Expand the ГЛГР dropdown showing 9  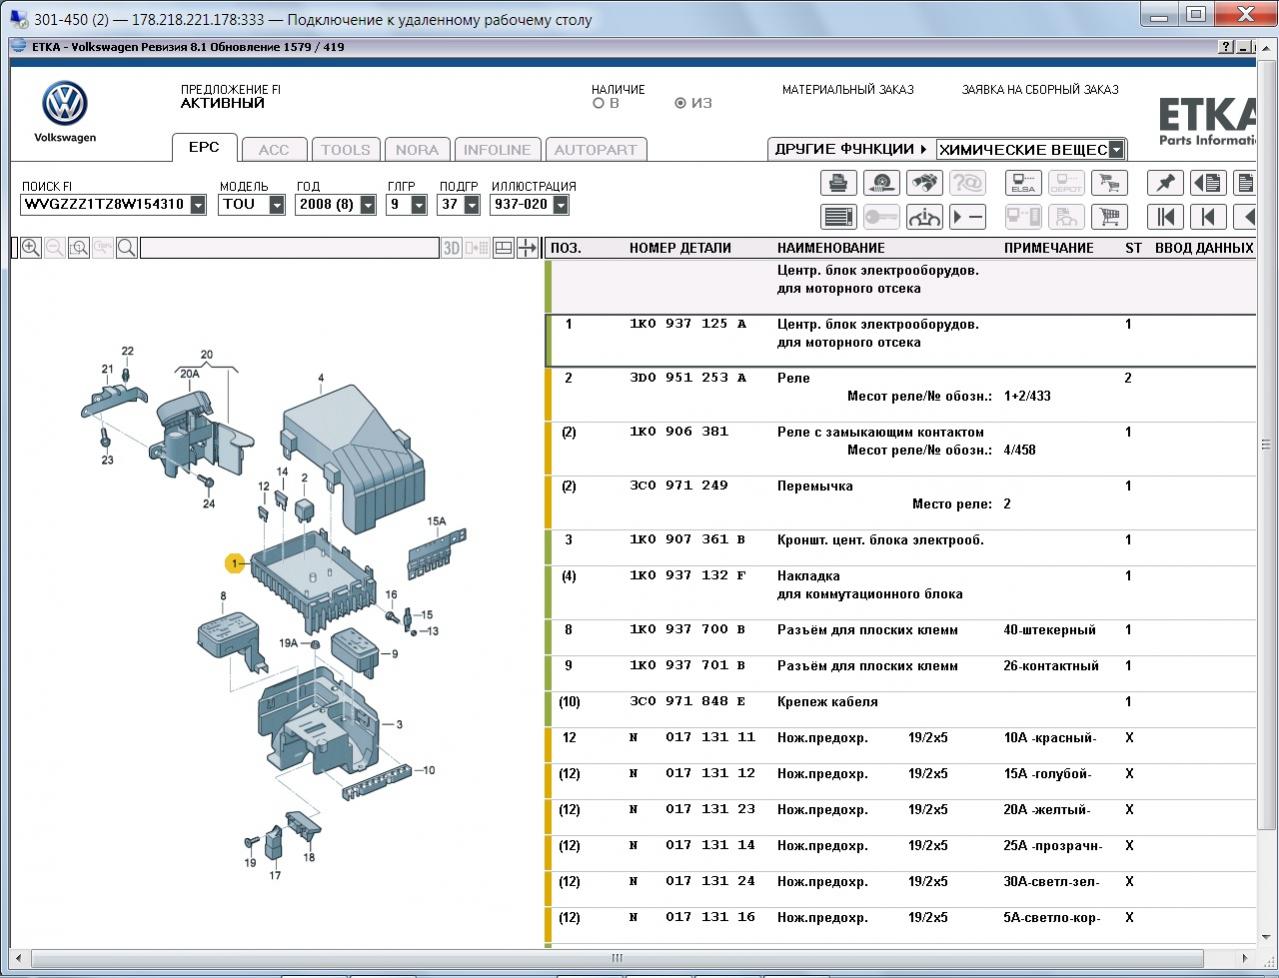pyautogui.click(x=419, y=205)
